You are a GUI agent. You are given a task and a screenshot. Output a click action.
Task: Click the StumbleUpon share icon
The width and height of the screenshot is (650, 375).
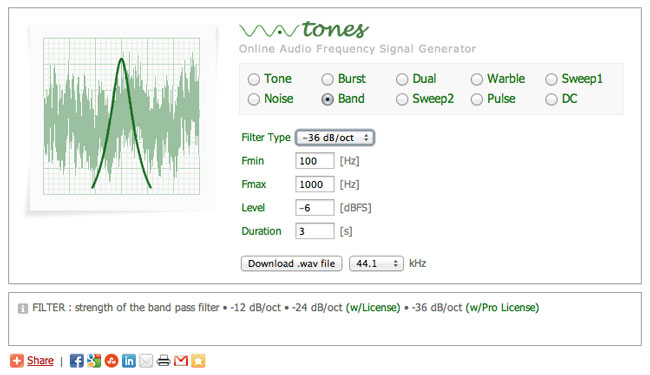111,360
